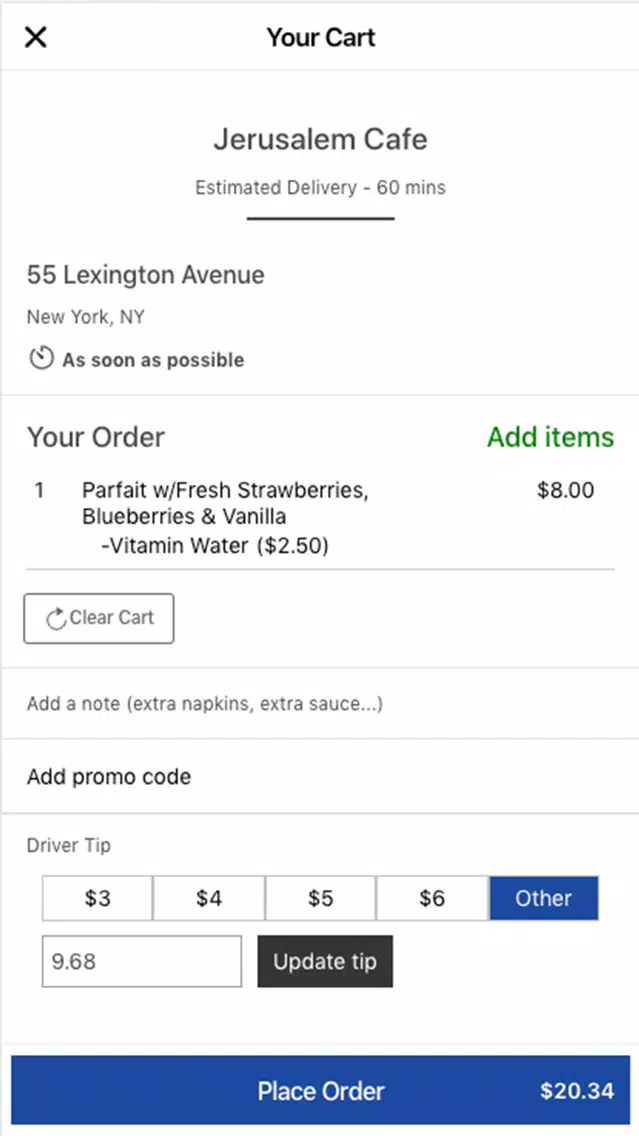Tap the clock icon beside As soon as possible

click(x=41, y=359)
